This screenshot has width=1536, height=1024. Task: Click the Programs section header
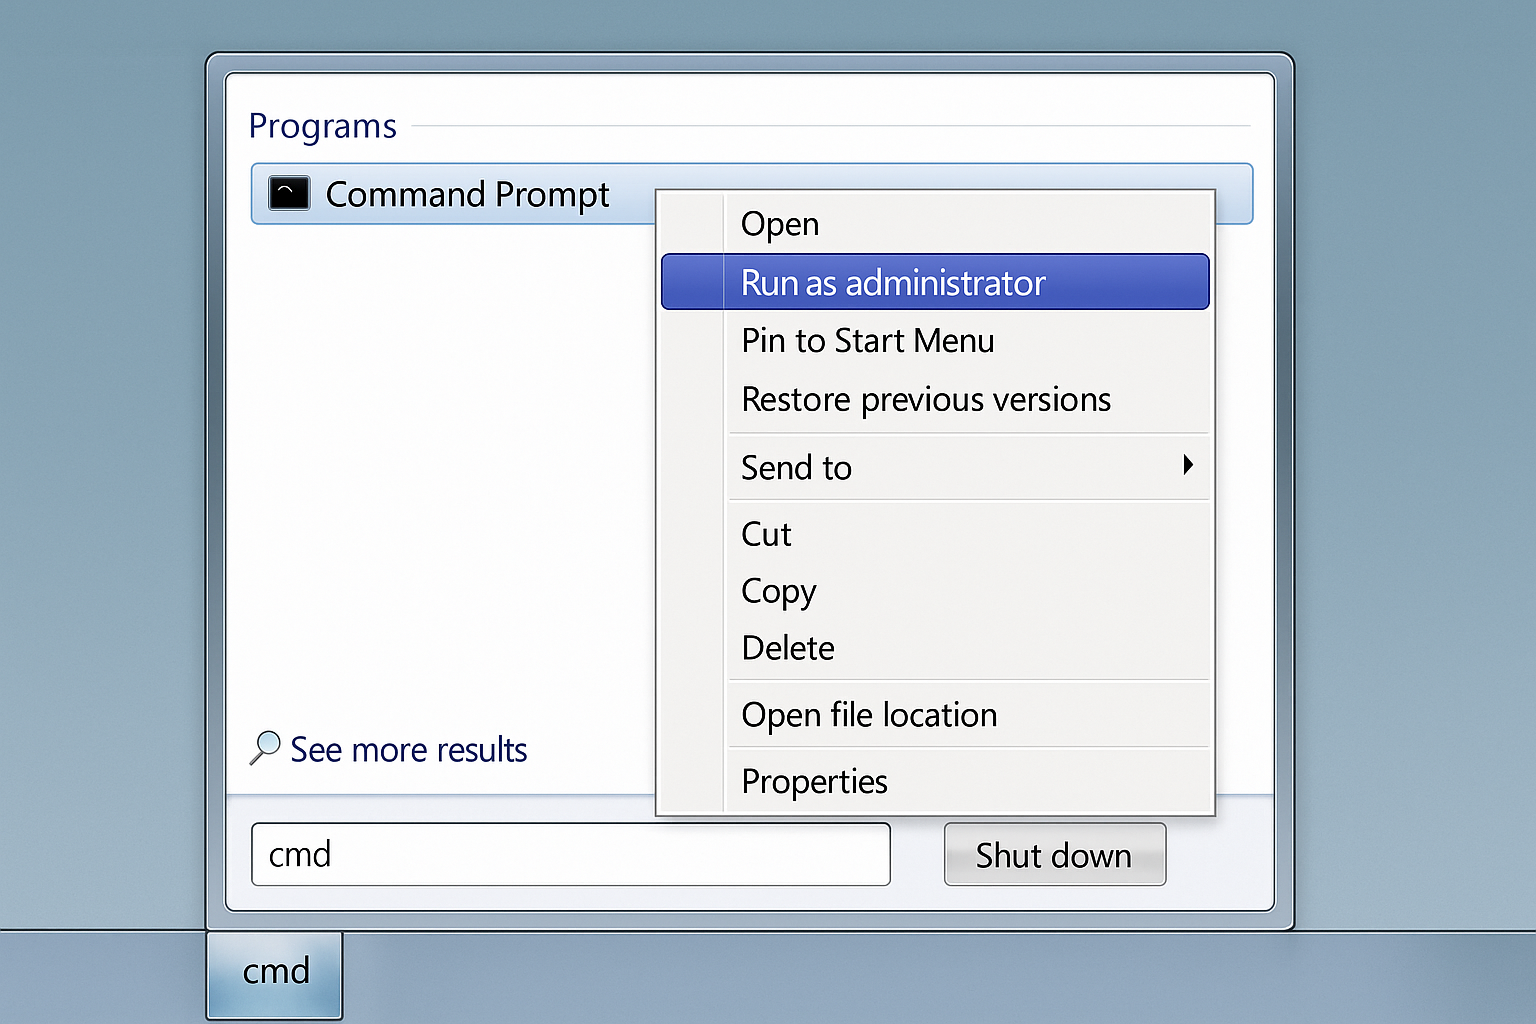click(x=323, y=125)
